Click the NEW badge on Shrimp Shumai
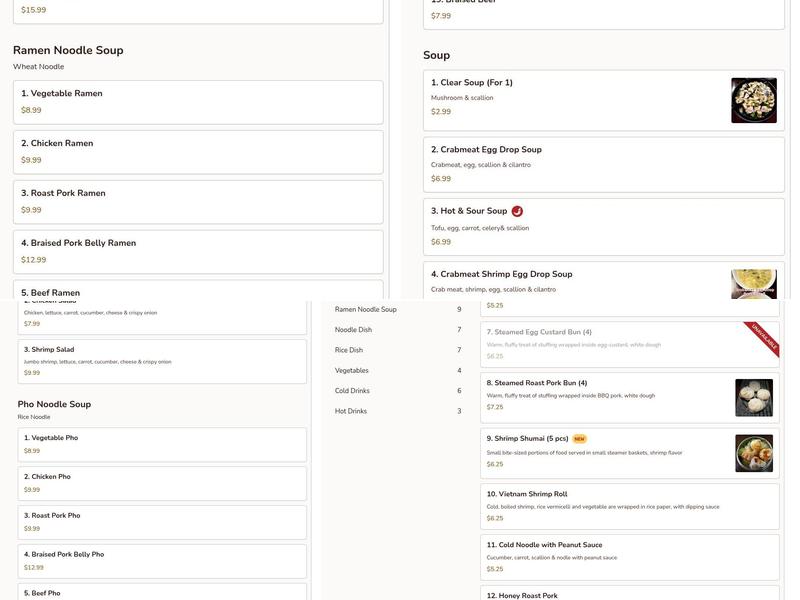Image resolution: width=800 pixels, height=600 pixels. pos(579,439)
